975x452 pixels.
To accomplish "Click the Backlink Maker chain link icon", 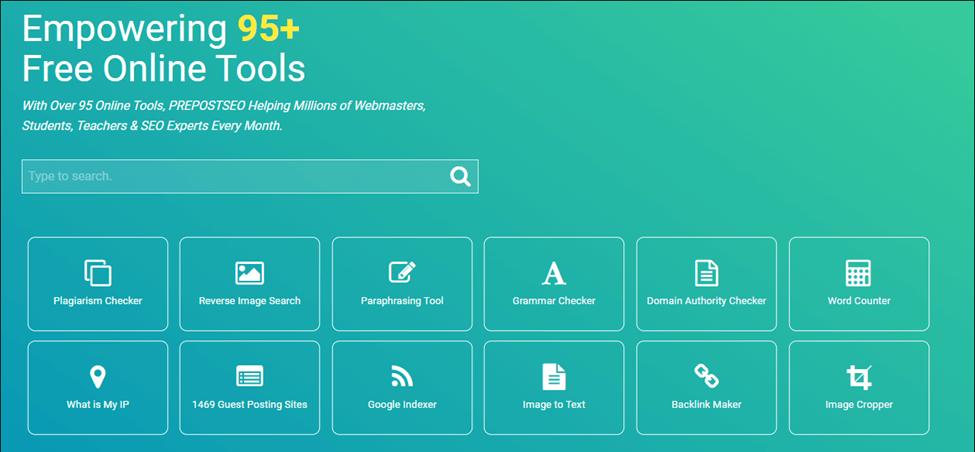I will pos(706,376).
